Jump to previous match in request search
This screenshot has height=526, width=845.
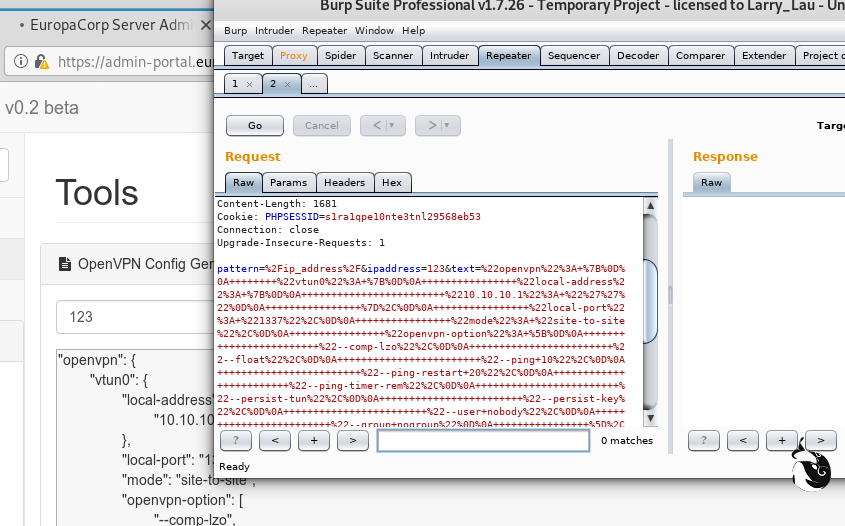(x=275, y=440)
